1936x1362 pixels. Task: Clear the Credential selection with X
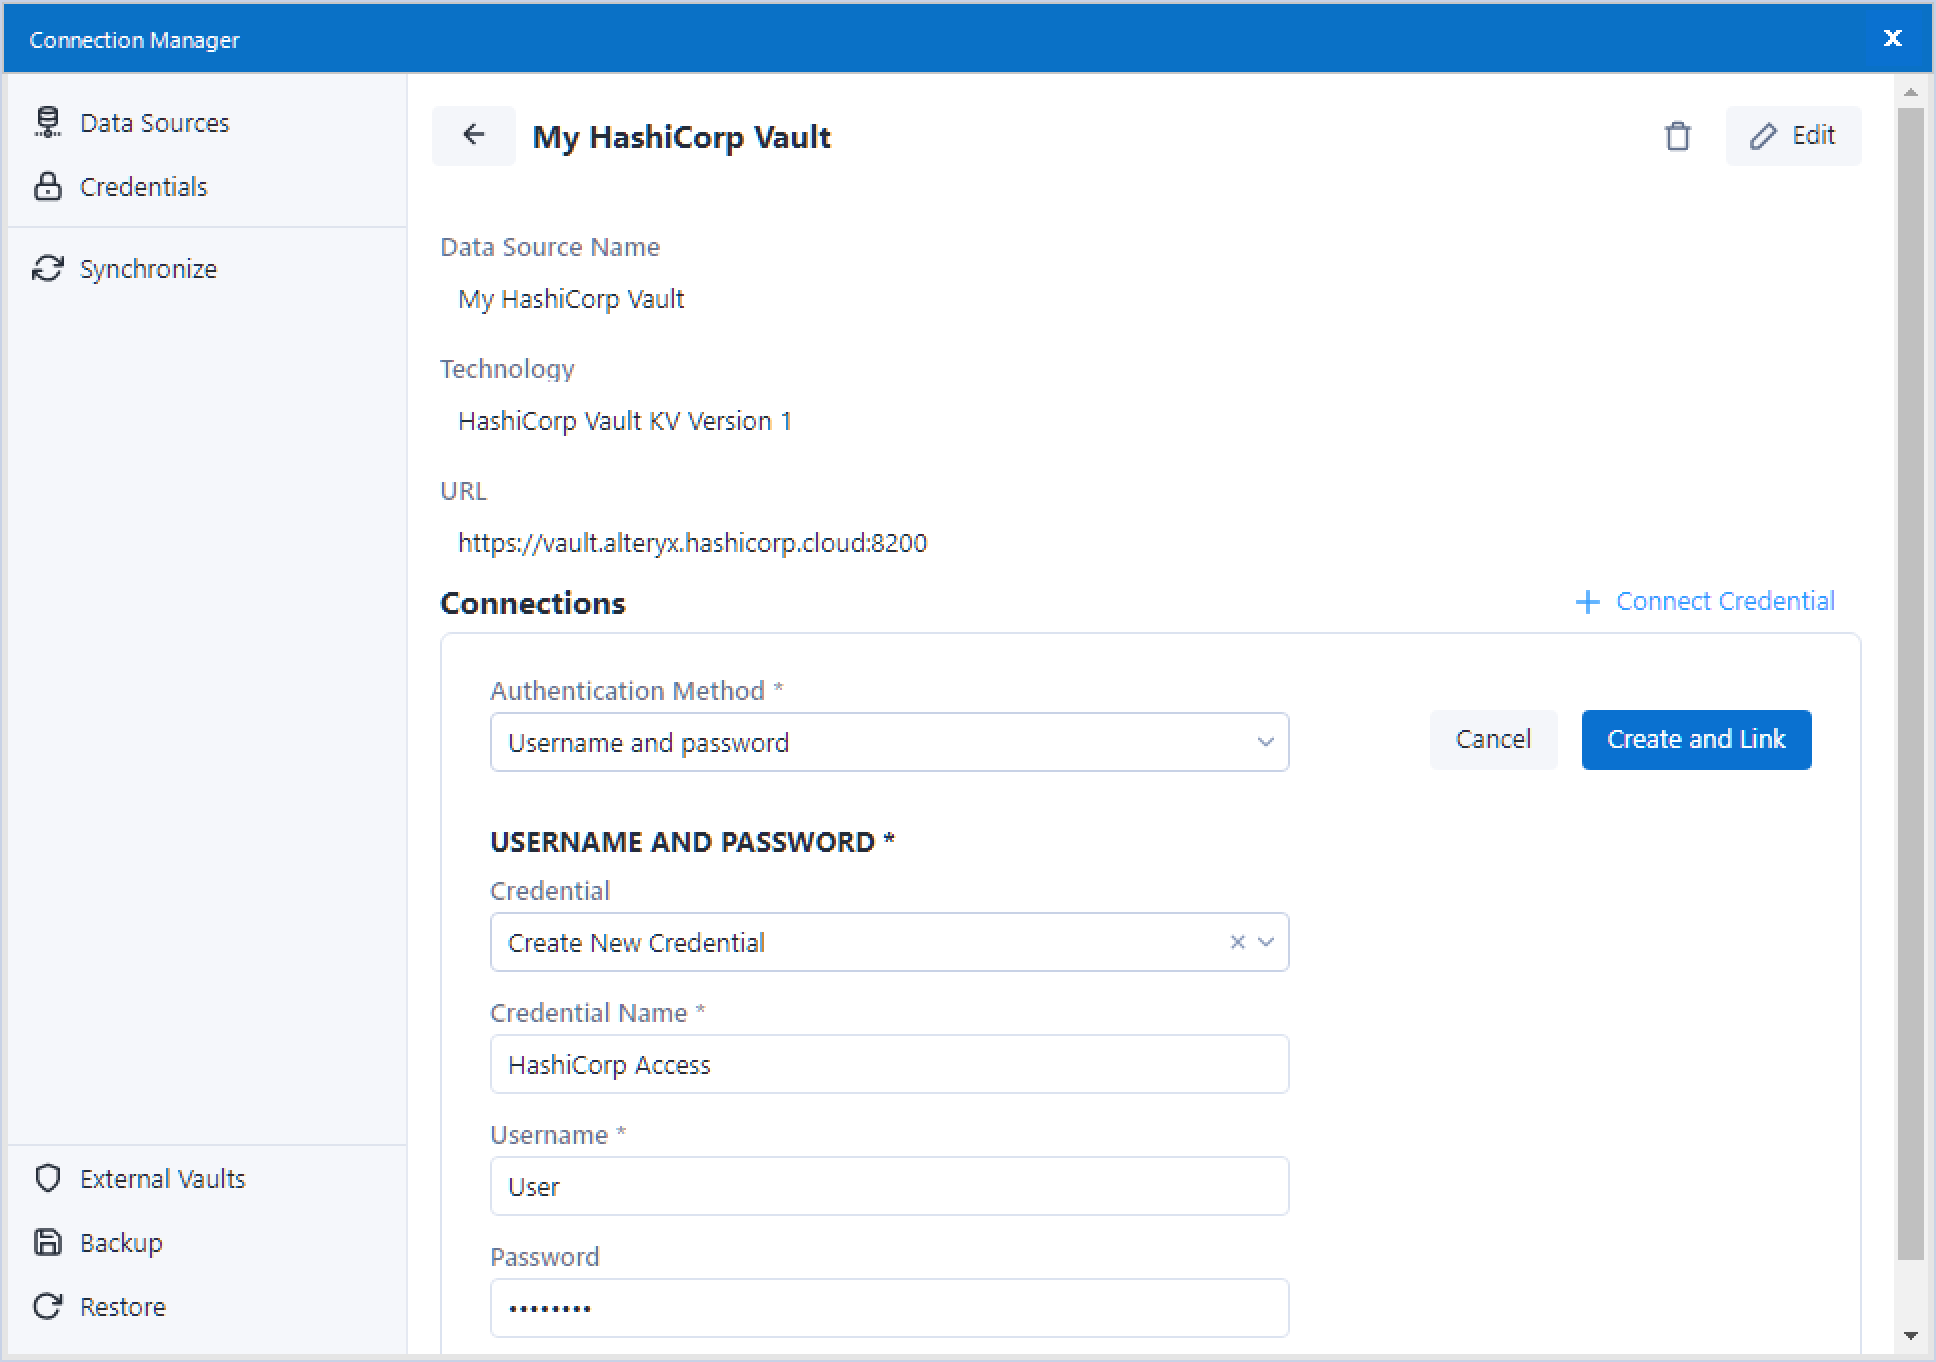click(1237, 942)
